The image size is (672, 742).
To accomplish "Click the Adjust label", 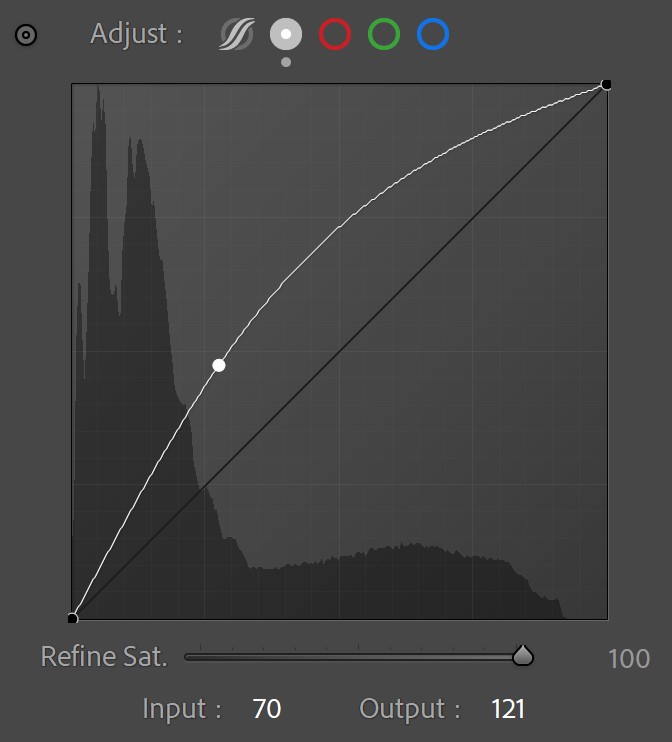I will point(136,34).
